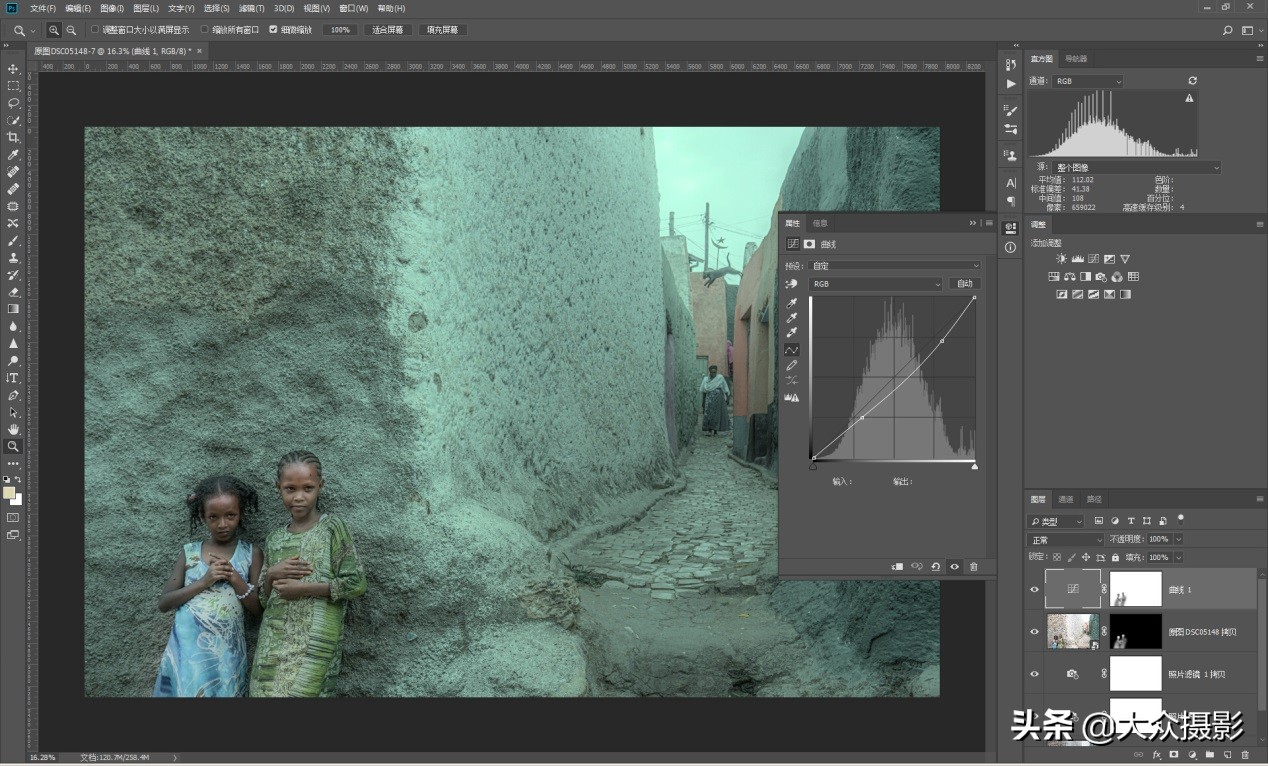Switch to the 通道 tab

pyautogui.click(x=1066, y=499)
